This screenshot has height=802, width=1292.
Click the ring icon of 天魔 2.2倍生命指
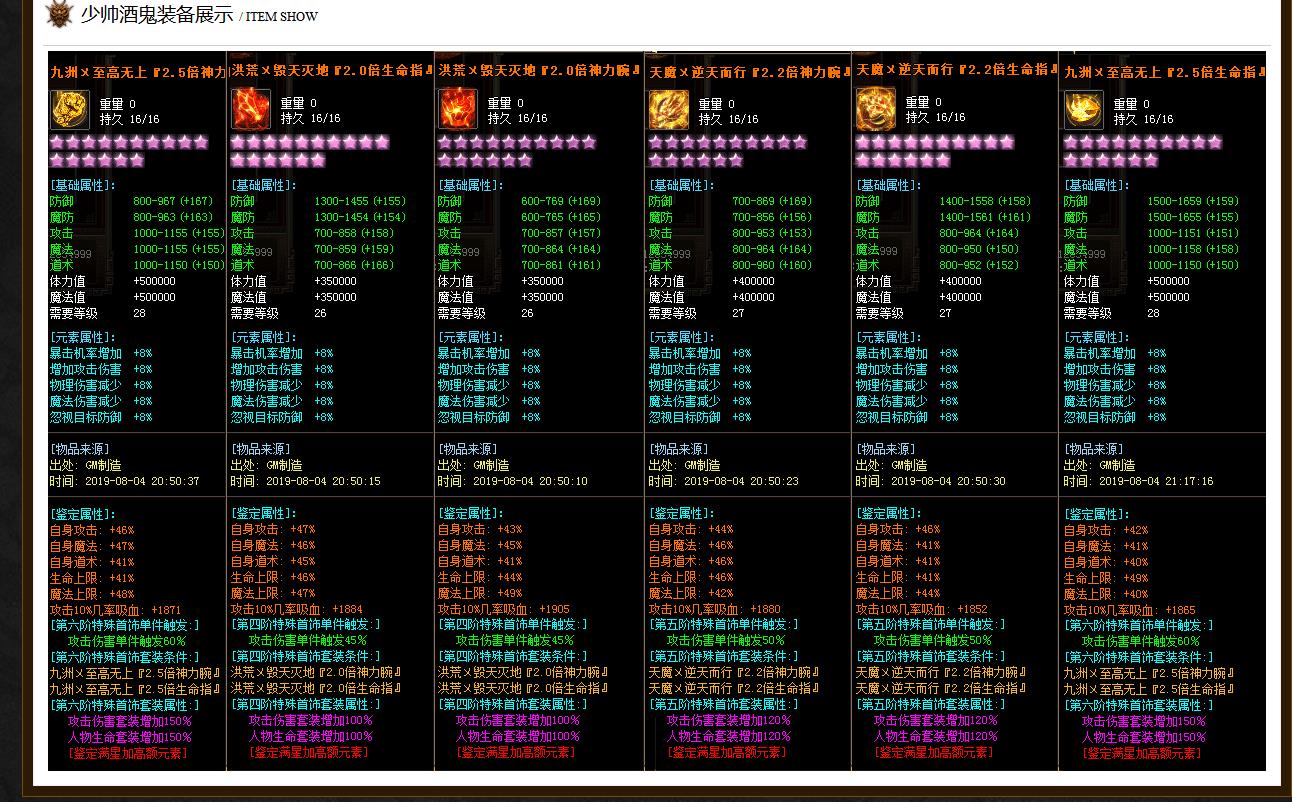(x=876, y=109)
